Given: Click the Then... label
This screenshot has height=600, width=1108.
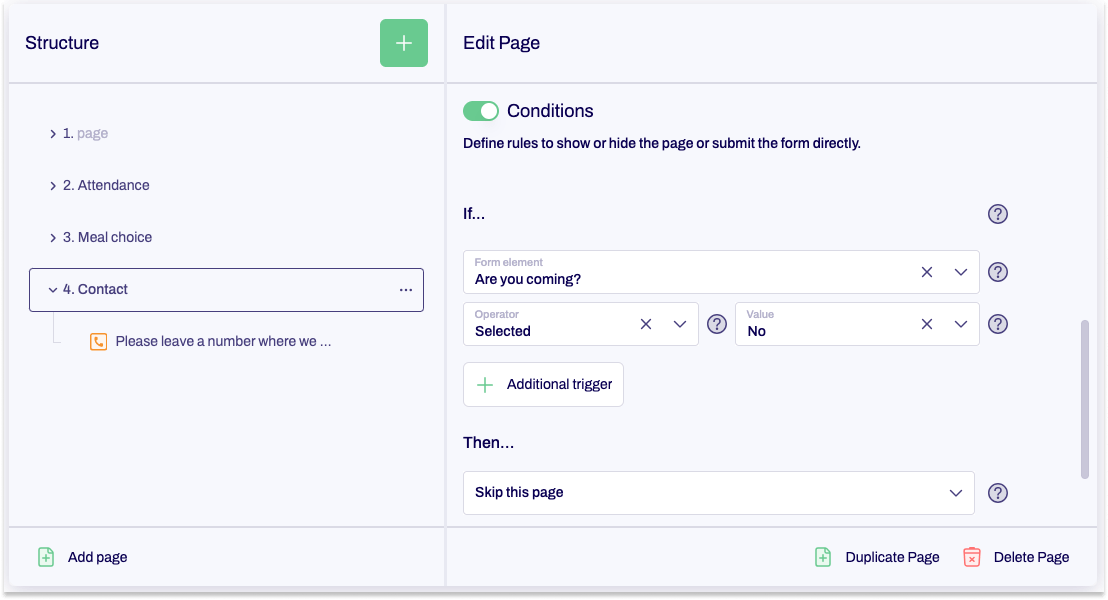Looking at the screenshot, I should click(x=488, y=443).
